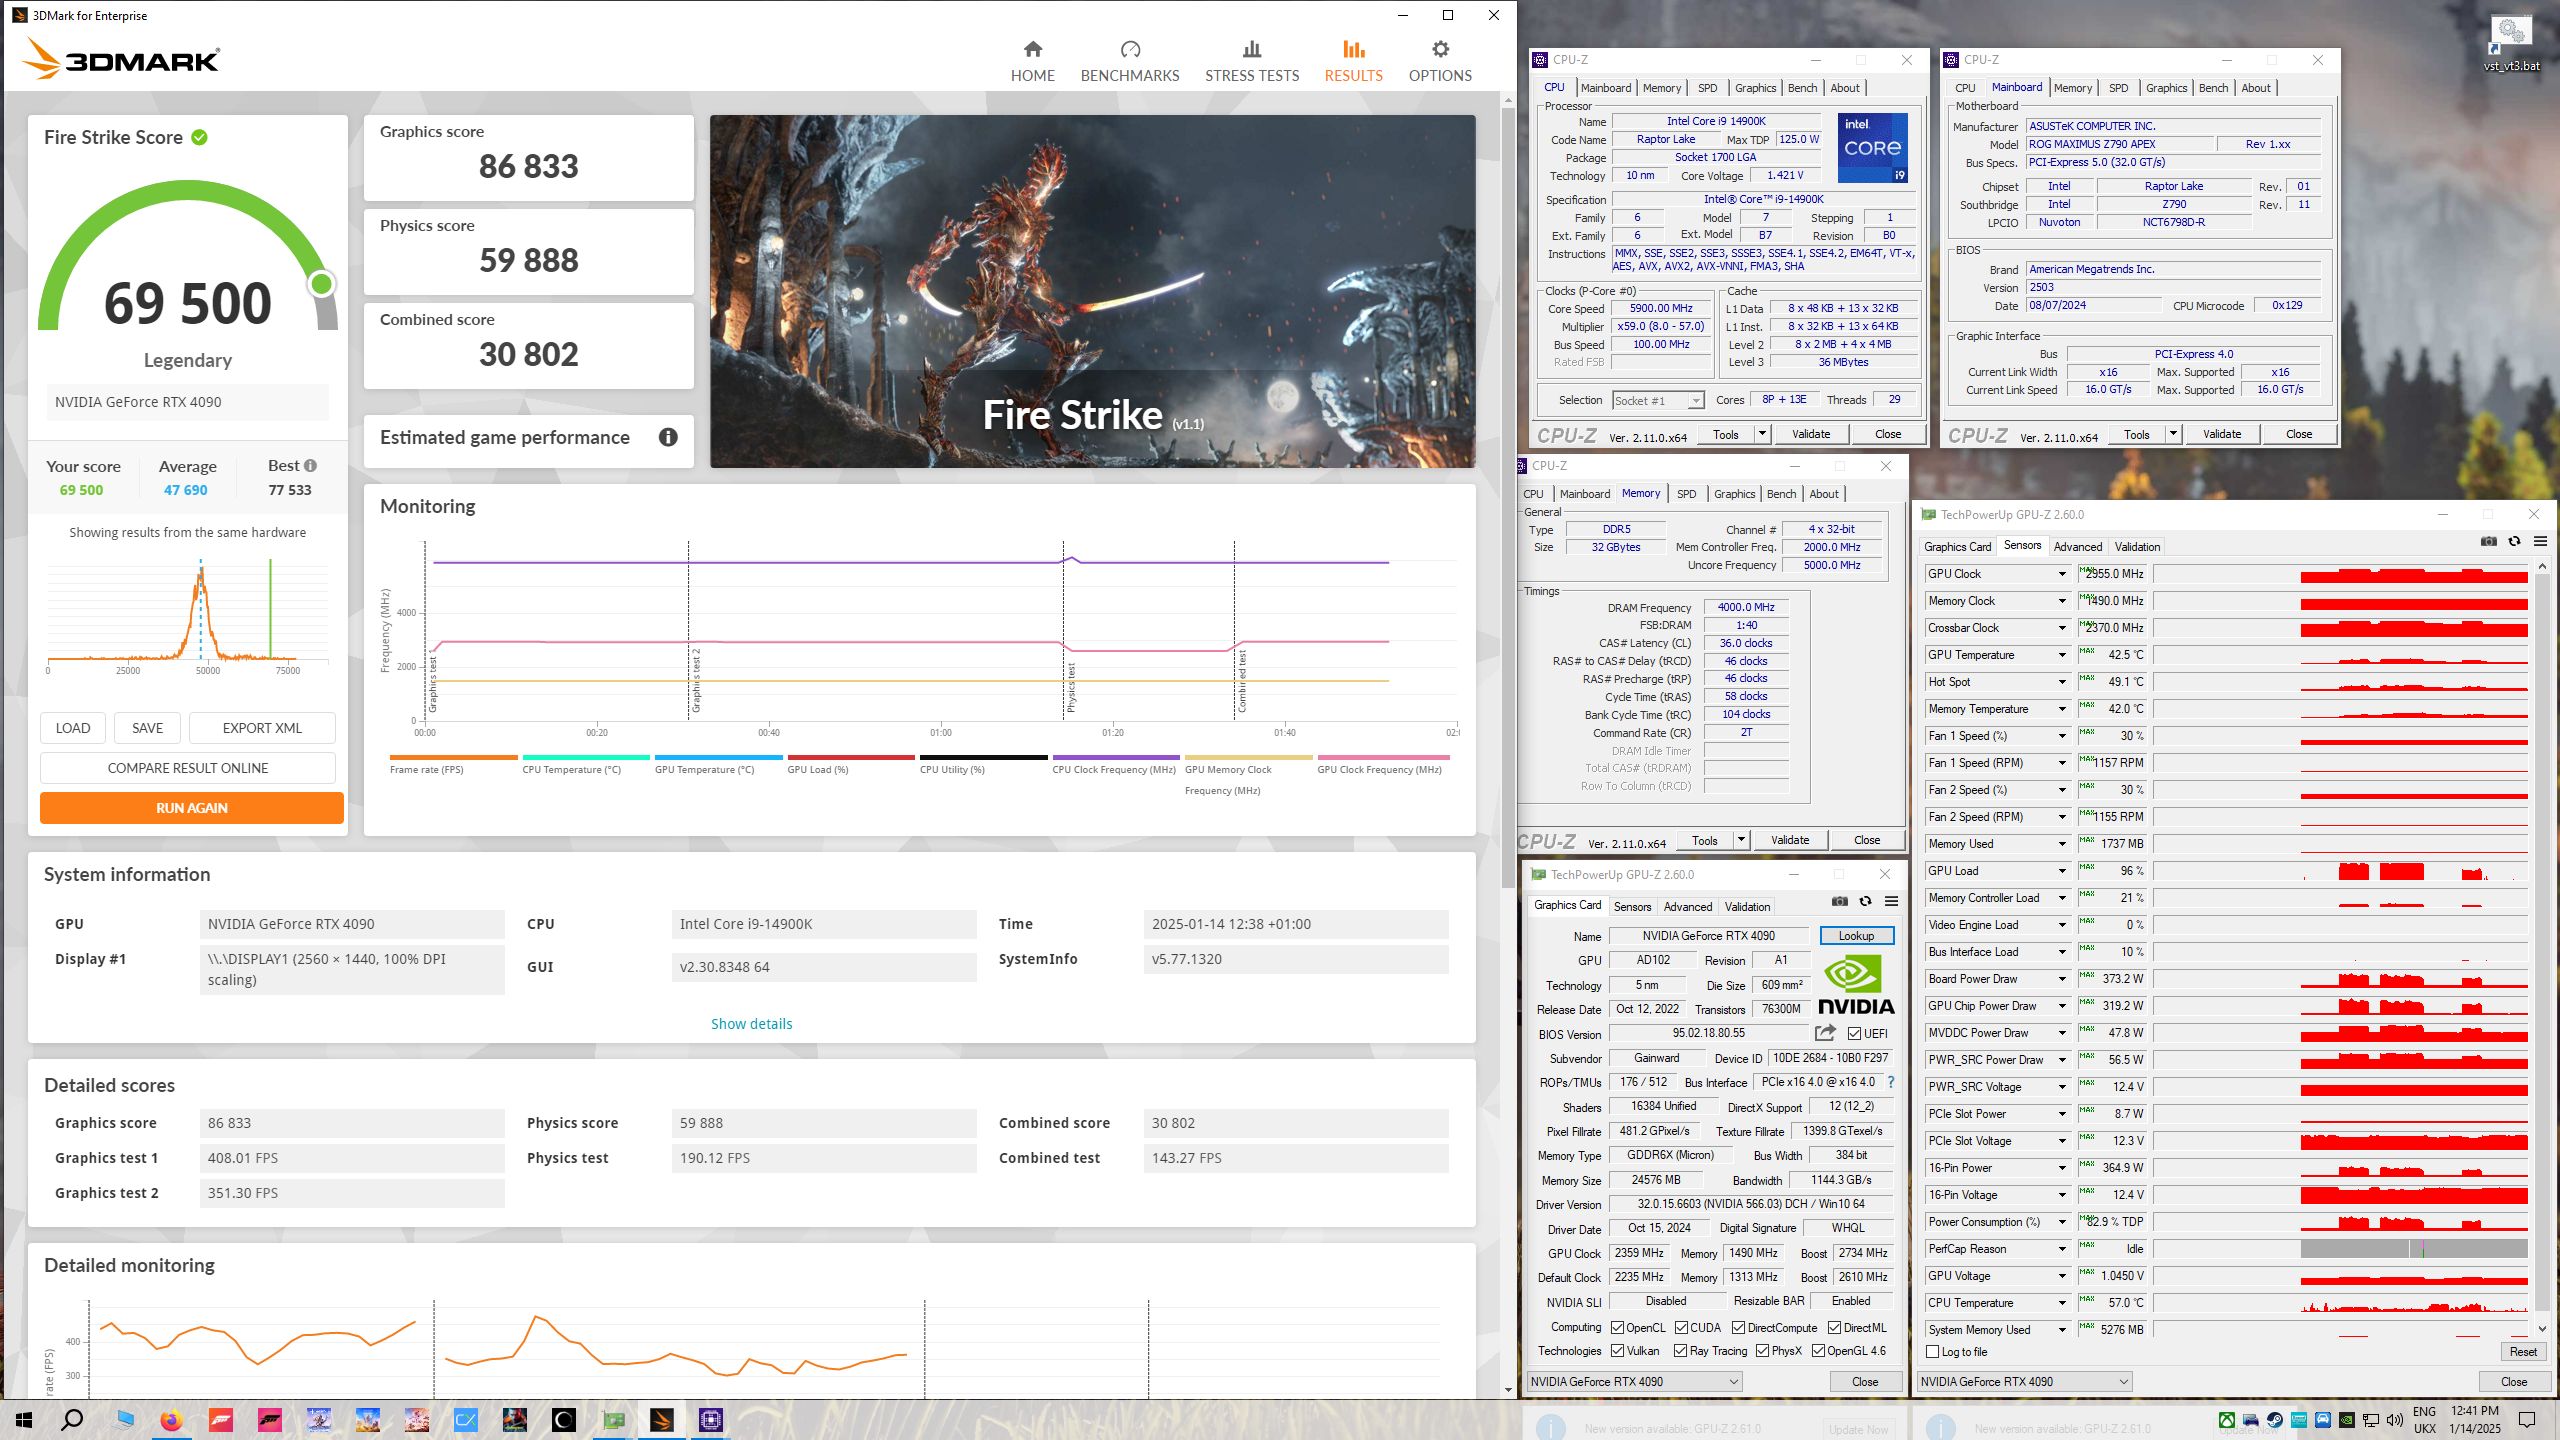
Task: Click the Bus Interface question mark in GPU-Z
Action: 1891,1082
